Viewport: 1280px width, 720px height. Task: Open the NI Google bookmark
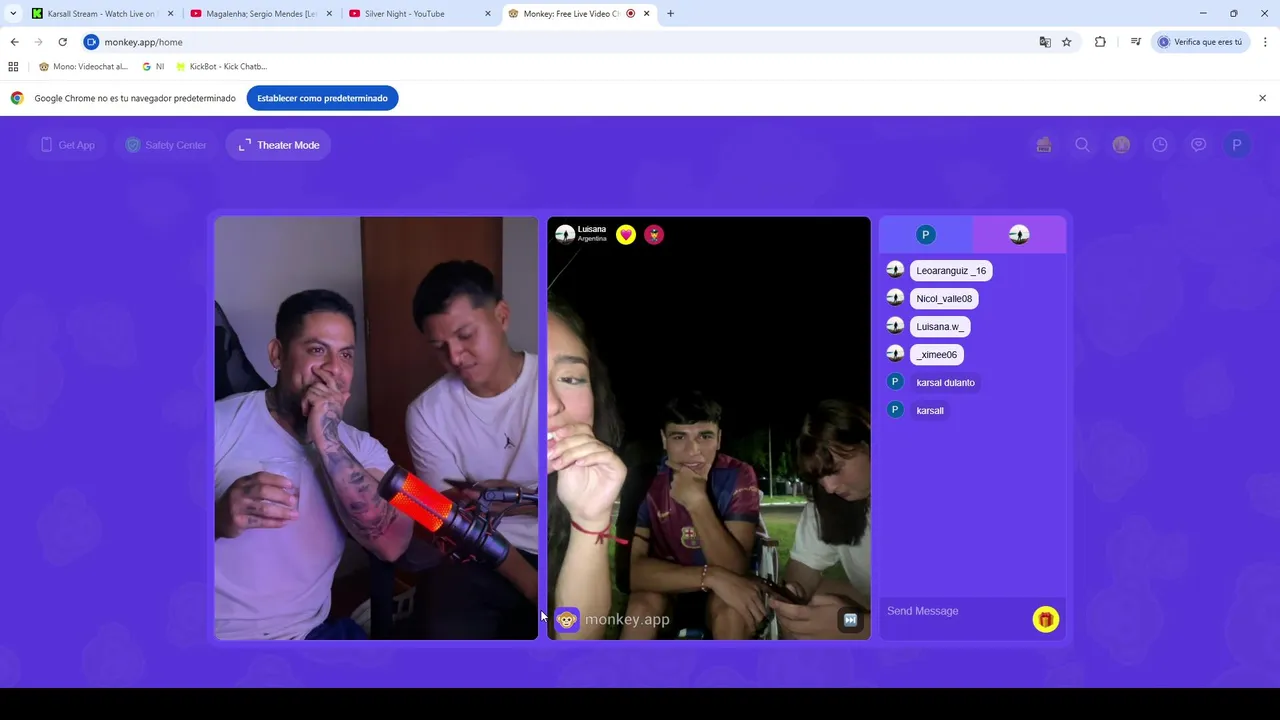[153, 67]
